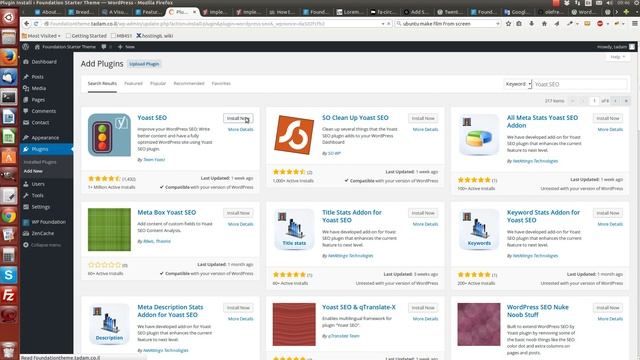Open the Users menu item
The height and width of the screenshot is (360, 640).
[x=38, y=184]
